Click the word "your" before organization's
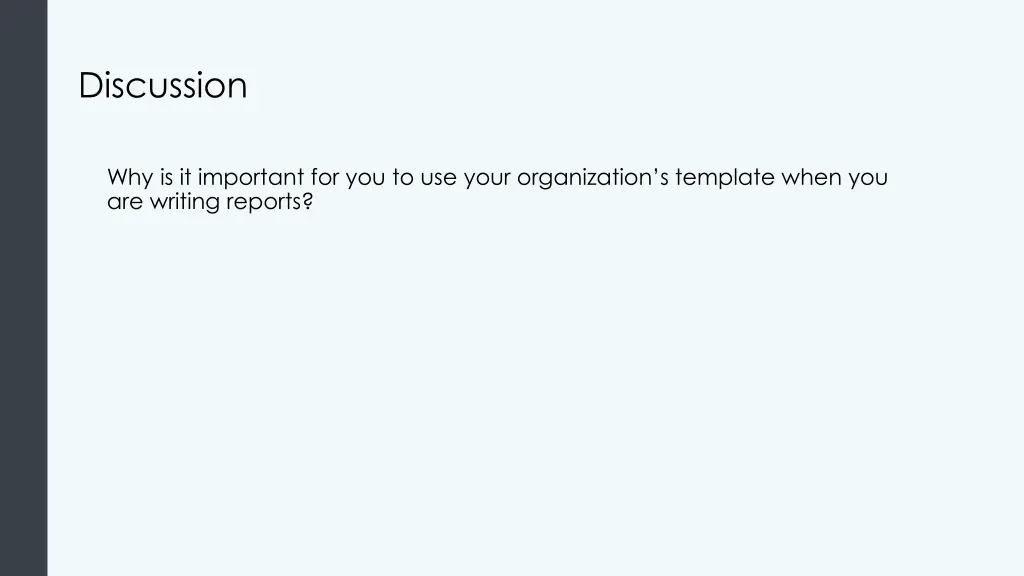The image size is (1024, 576). pyautogui.click(x=487, y=178)
